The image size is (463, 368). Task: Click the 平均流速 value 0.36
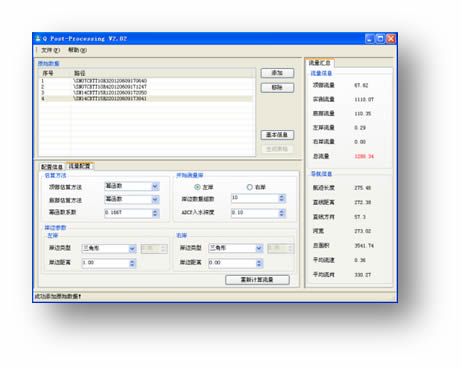[360, 260]
